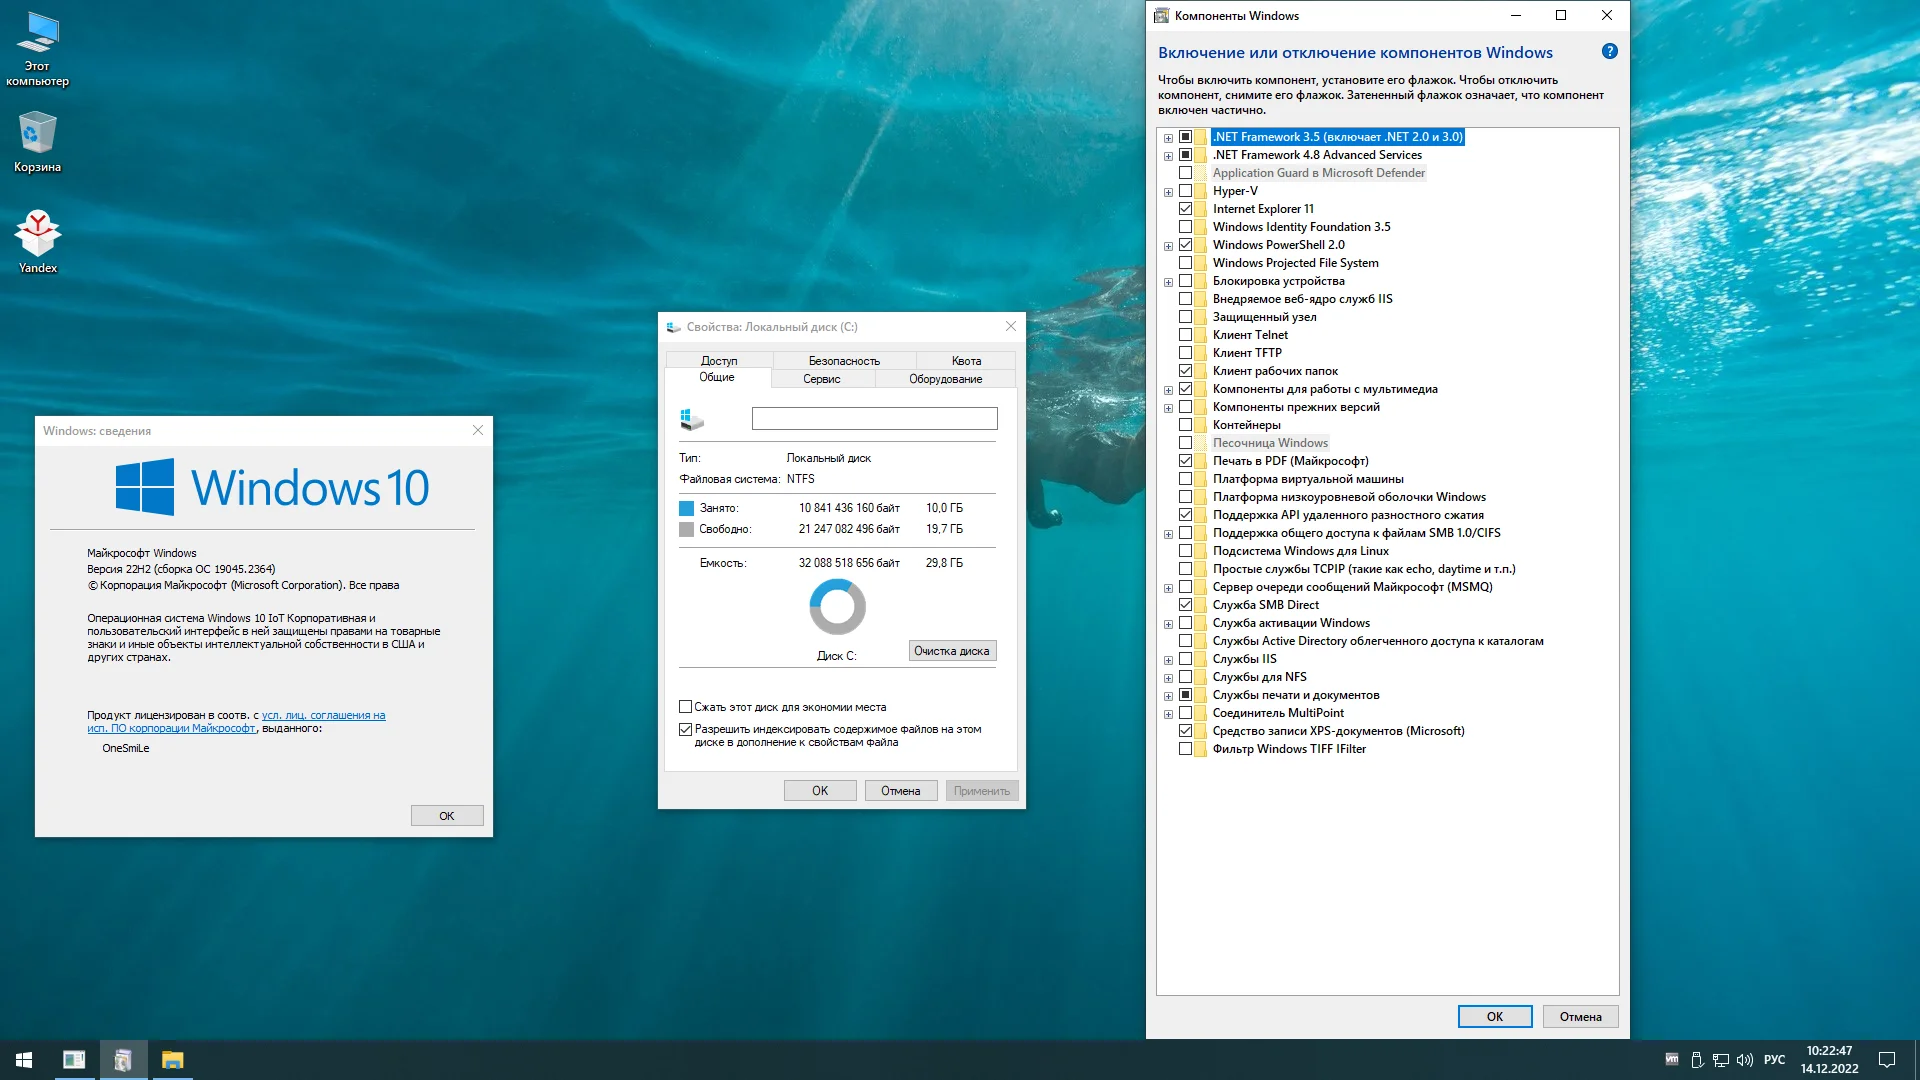Screen dimensions: 1920x1080
Task: Enable the Hyper-V checkbox
Action: (x=1185, y=191)
